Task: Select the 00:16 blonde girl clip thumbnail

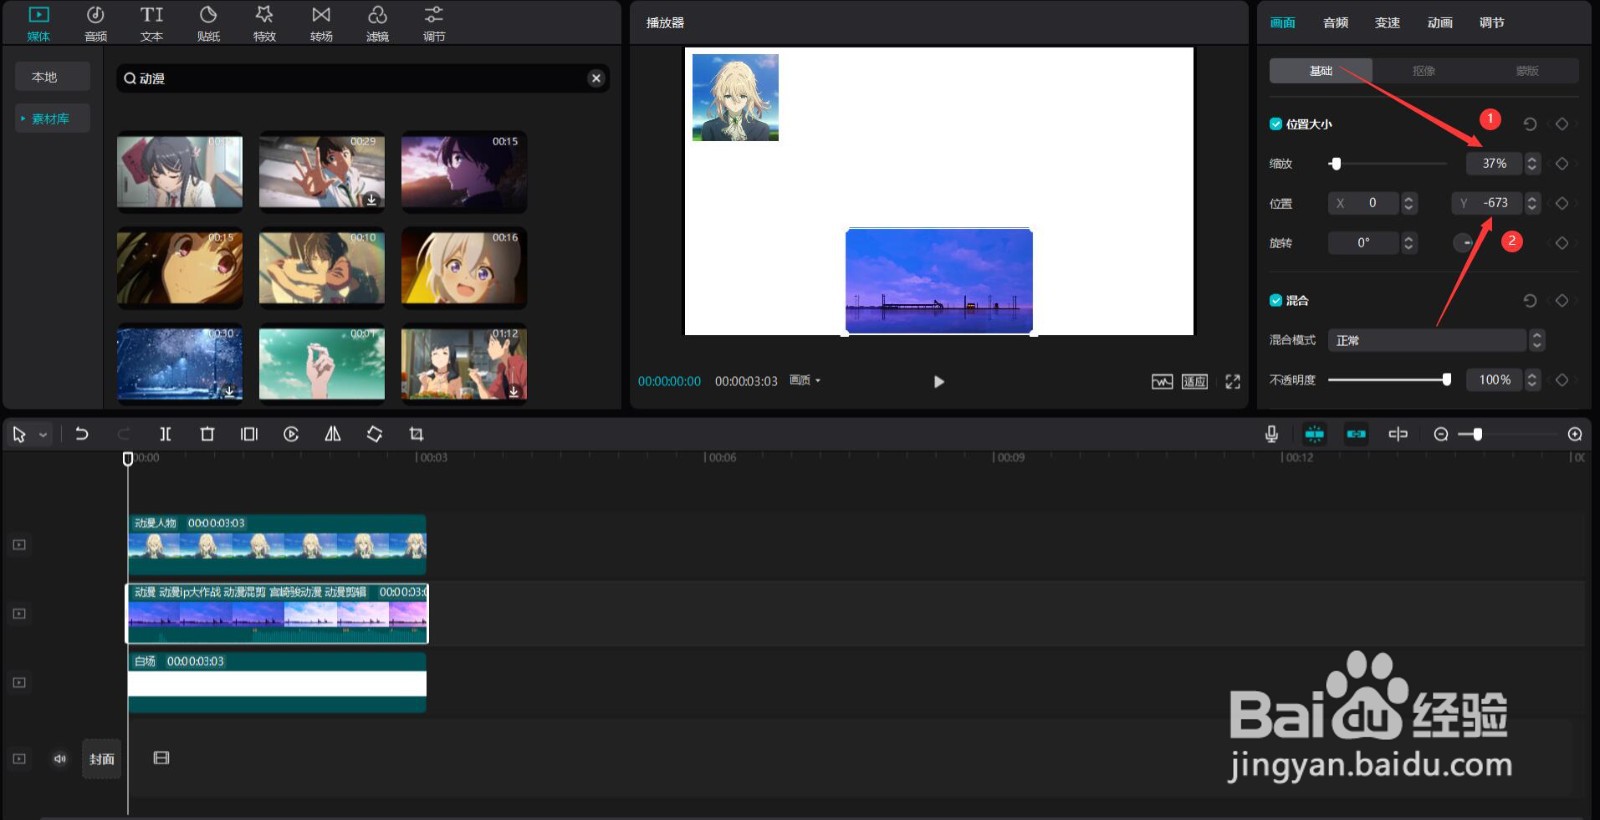Action: click(x=463, y=268)
